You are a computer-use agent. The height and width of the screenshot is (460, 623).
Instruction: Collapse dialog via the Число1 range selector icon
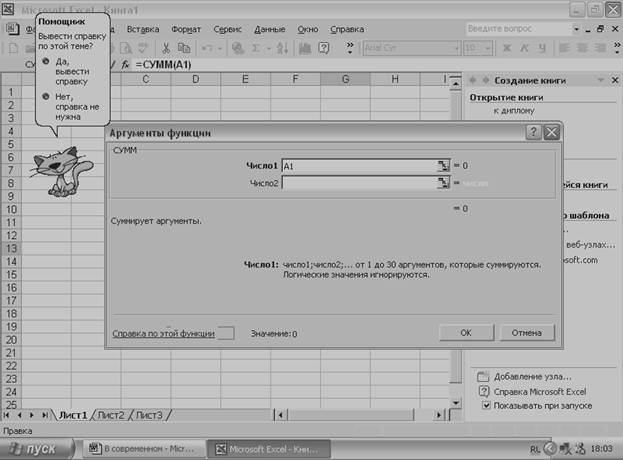point(443,166)
